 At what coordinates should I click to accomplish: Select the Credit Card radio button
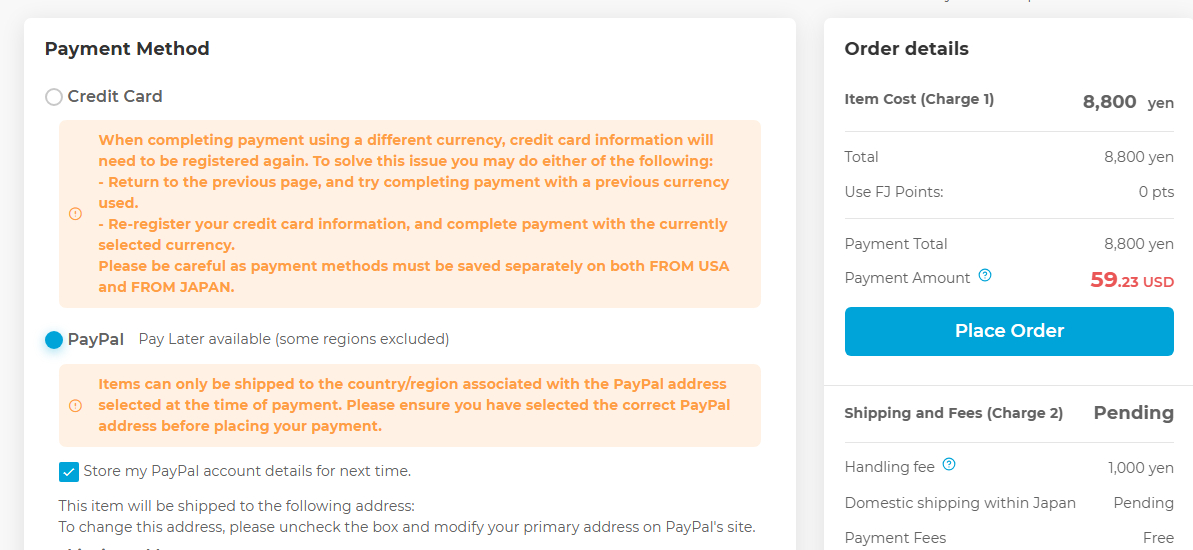[54, 97]
